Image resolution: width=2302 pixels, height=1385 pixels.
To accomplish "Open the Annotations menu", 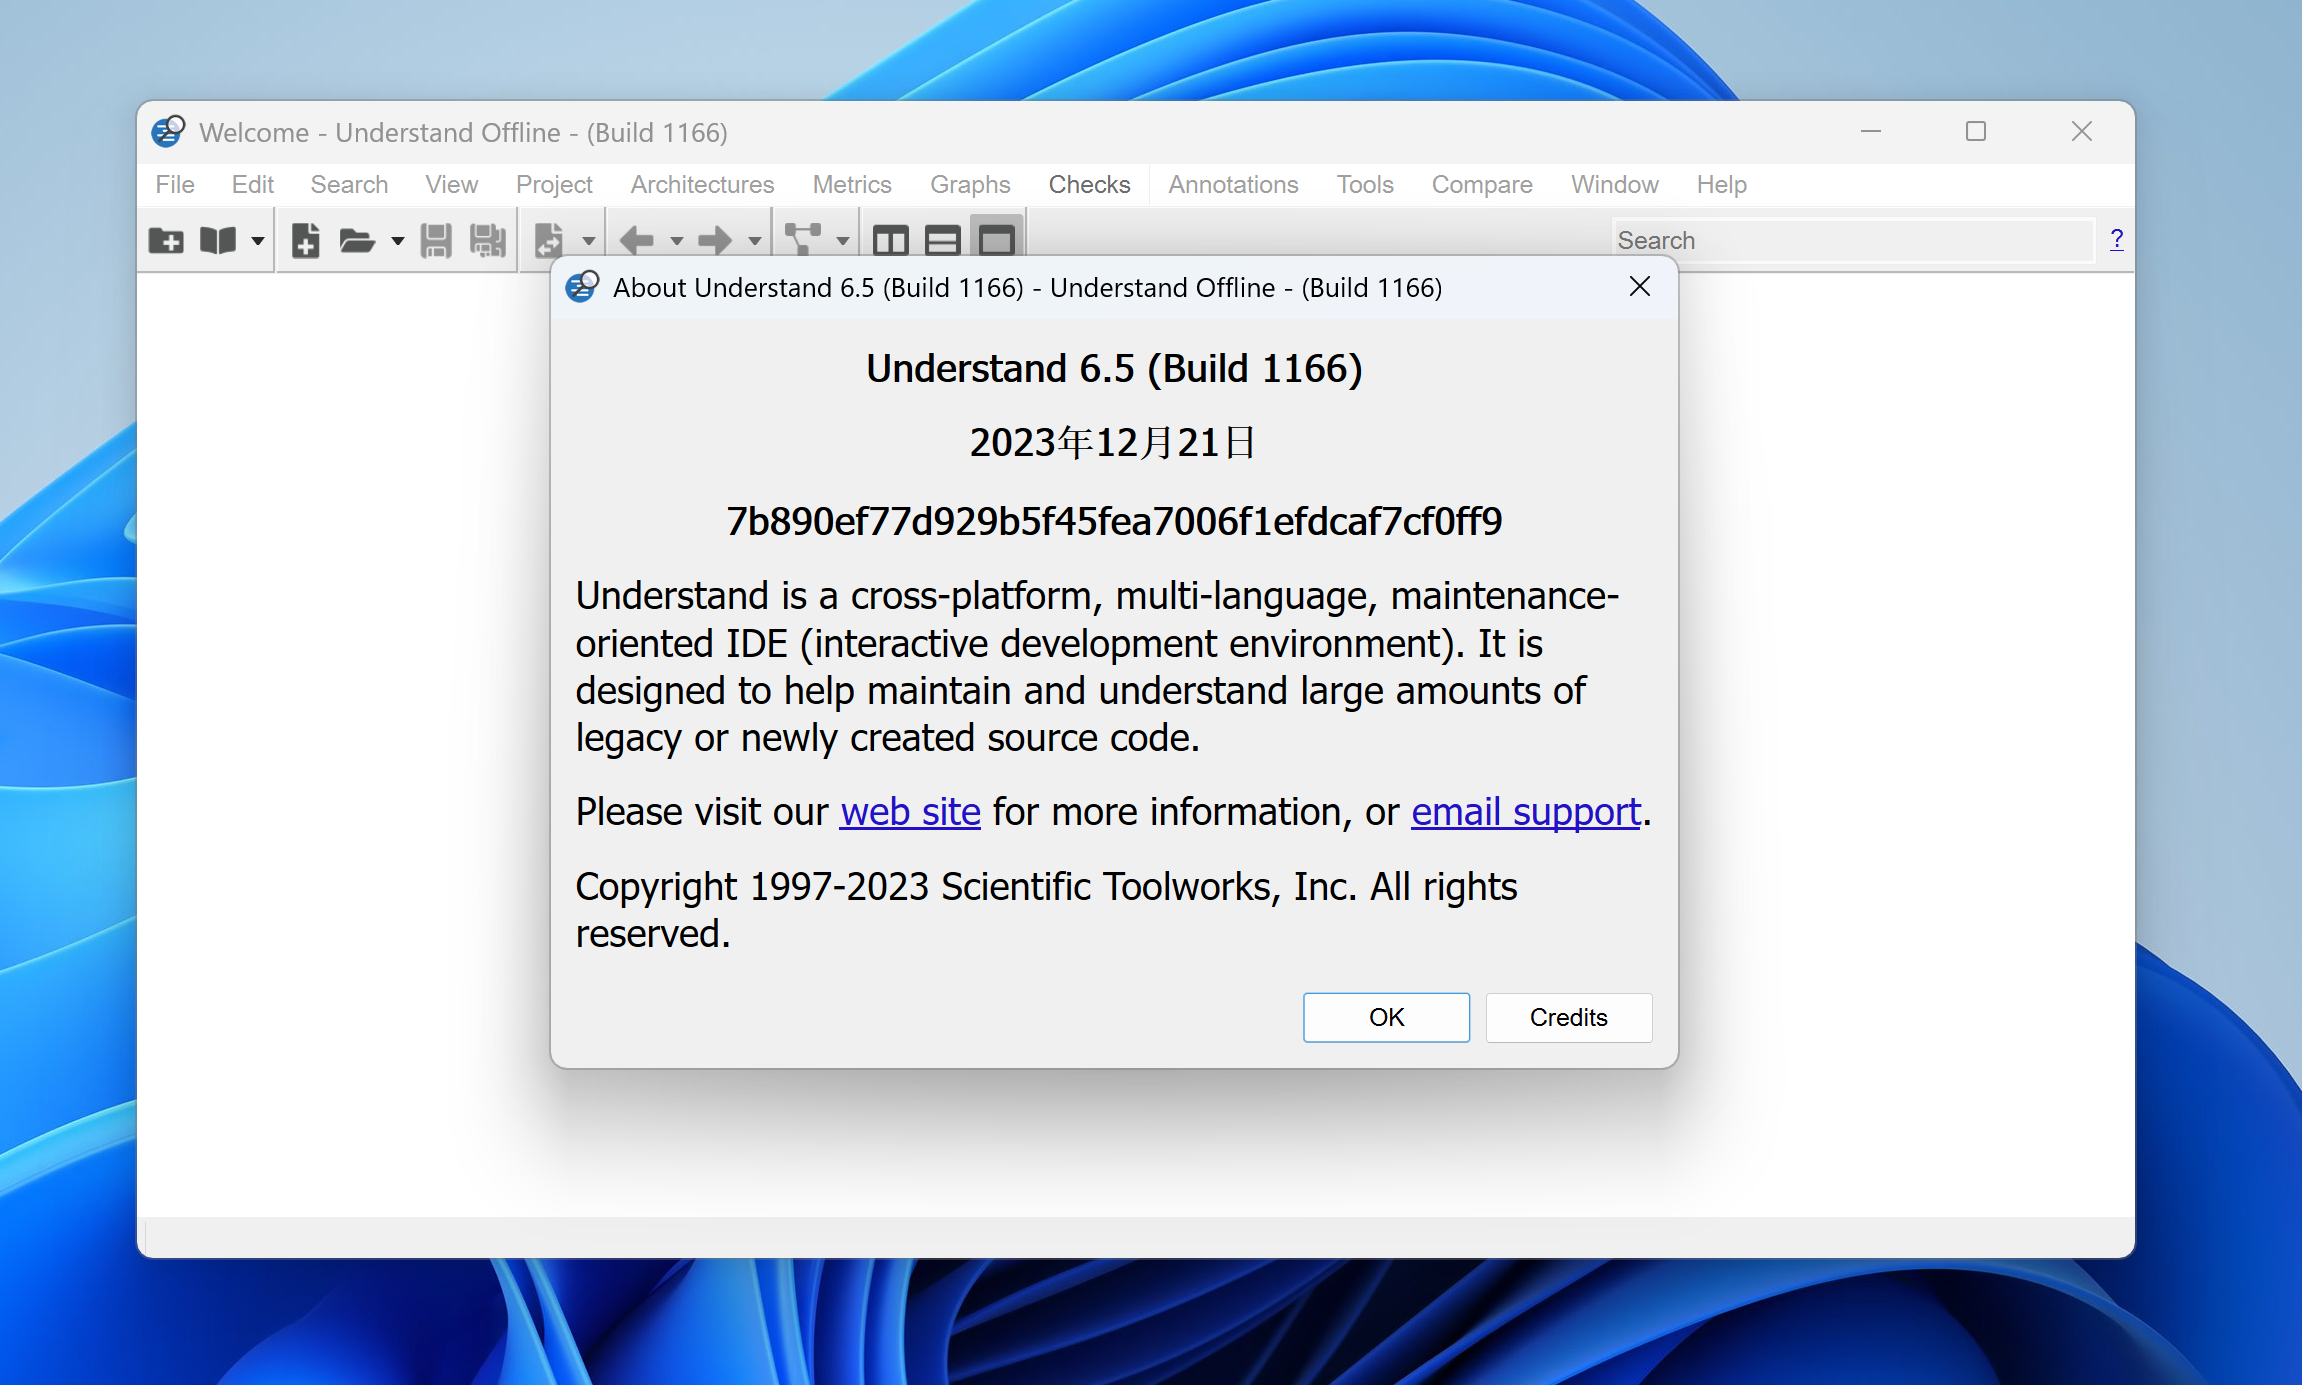I will 1233,184.
